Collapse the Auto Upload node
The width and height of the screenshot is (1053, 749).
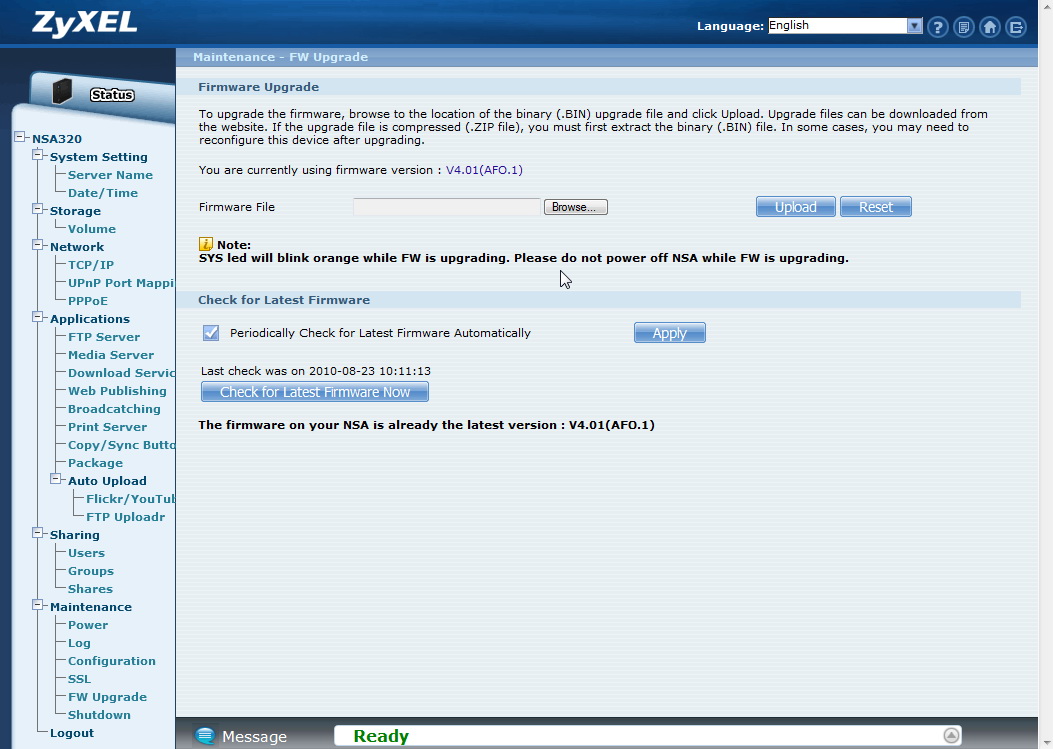coord(56,479)
